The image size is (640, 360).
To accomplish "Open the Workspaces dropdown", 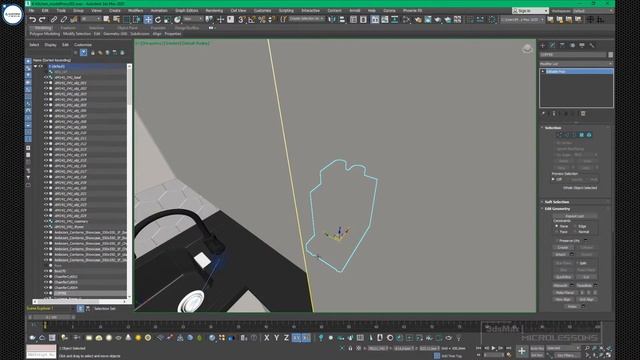I will point(594,11).
